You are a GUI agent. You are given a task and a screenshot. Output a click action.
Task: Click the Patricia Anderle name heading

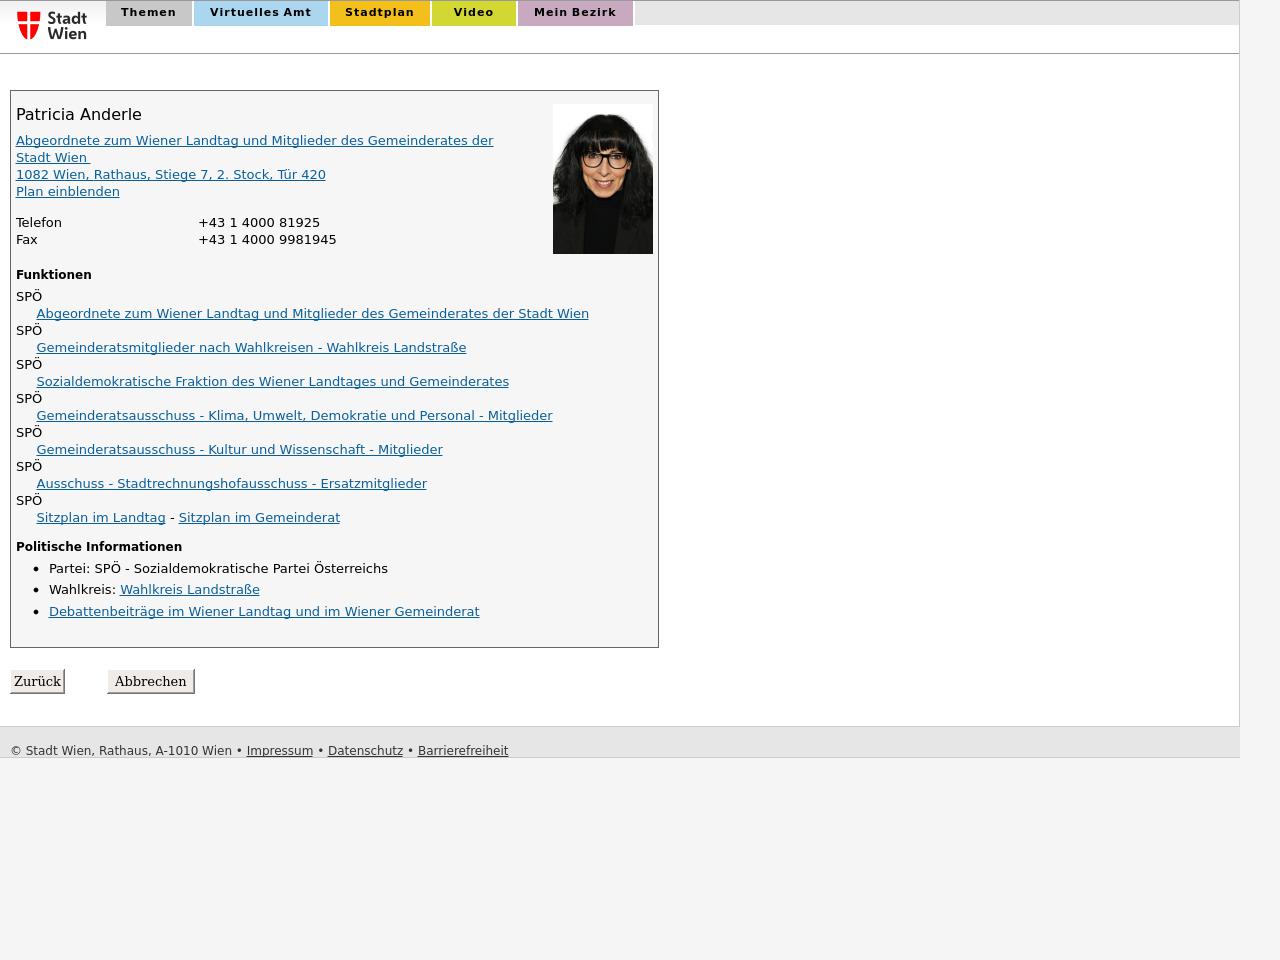point(79,114)
